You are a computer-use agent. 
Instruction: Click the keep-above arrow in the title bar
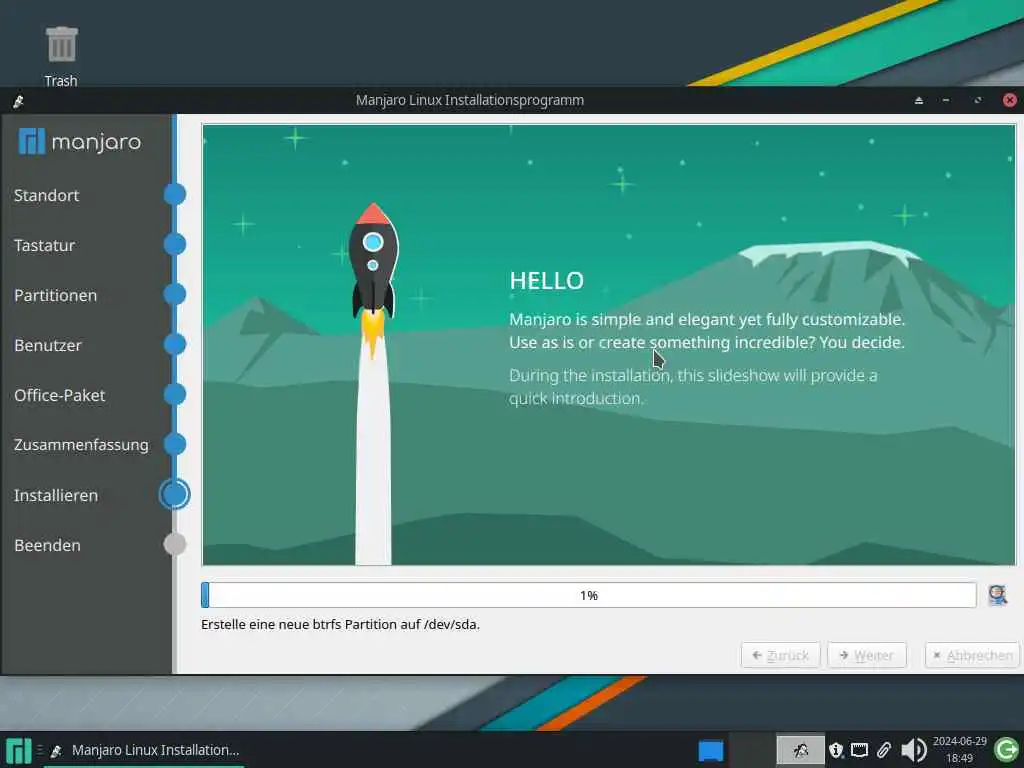(x=919, y=101)
